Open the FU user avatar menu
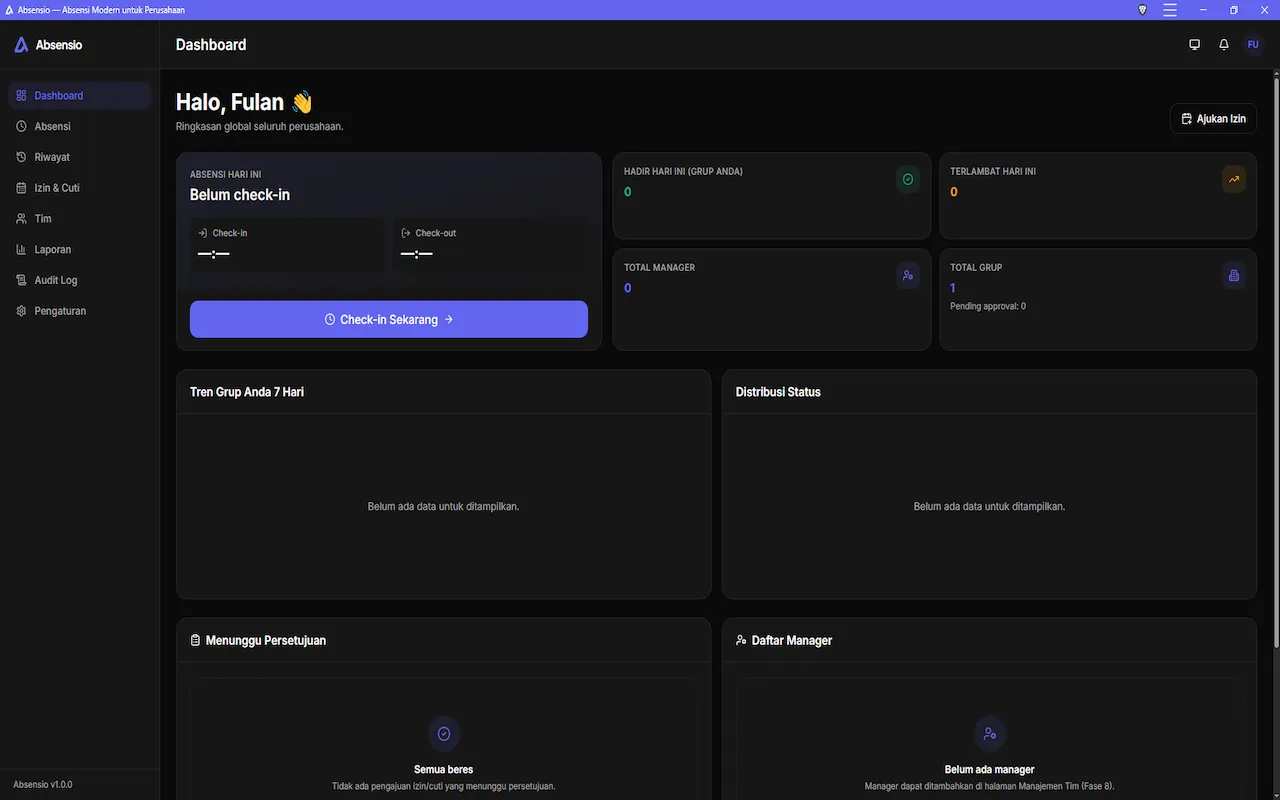Screen dimensions: 1280x800 click(1253, 45)
